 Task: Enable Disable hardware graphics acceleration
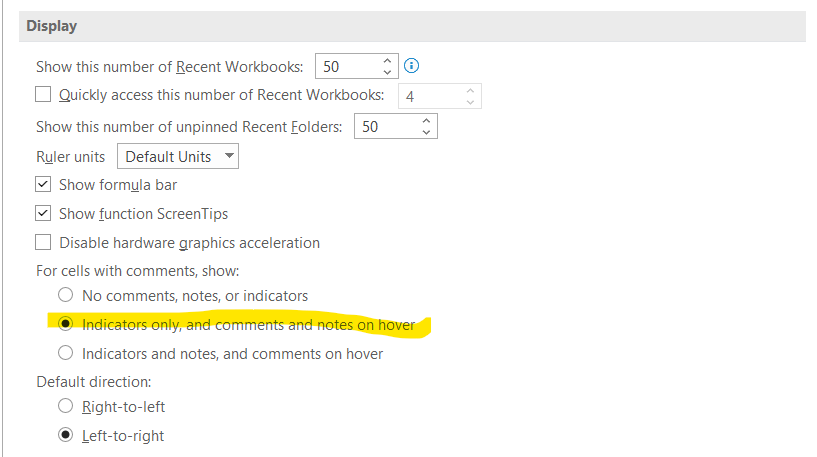coord(43,242)
